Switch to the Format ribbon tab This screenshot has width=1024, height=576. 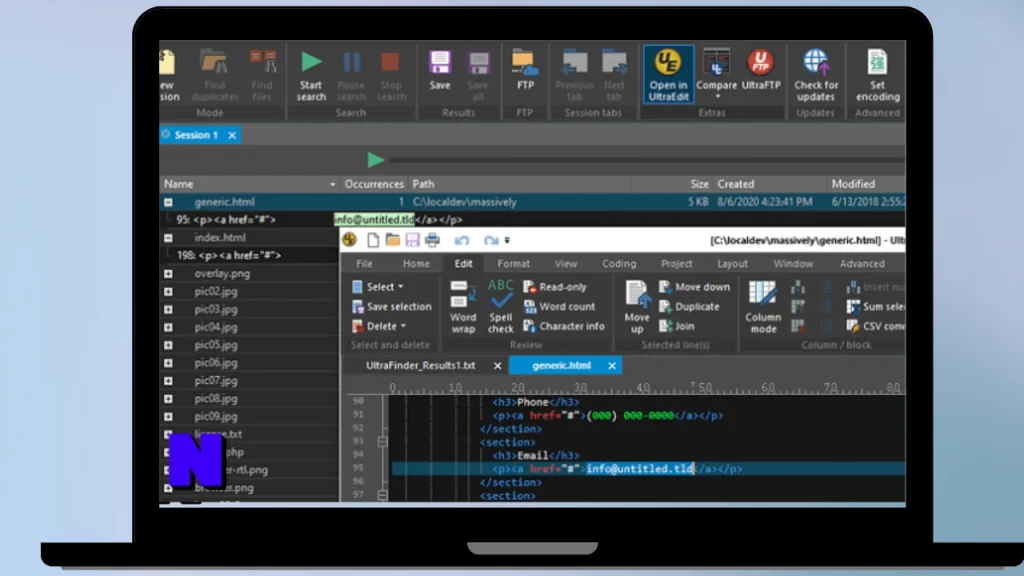coord(513,264)
